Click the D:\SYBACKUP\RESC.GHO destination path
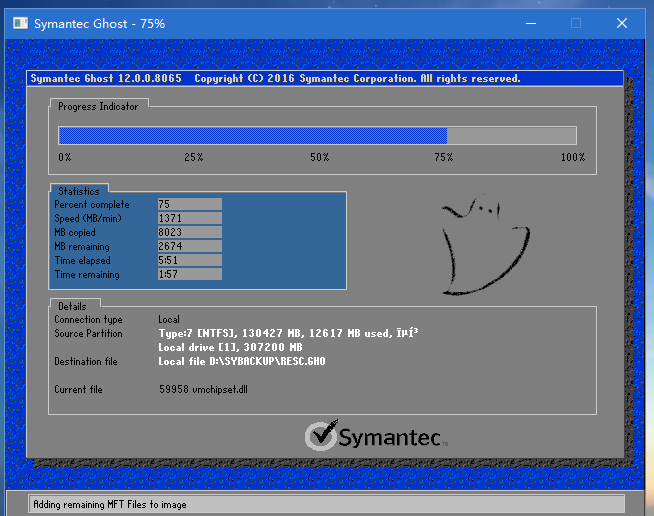 pyautogui.click(x=267, y=361)
